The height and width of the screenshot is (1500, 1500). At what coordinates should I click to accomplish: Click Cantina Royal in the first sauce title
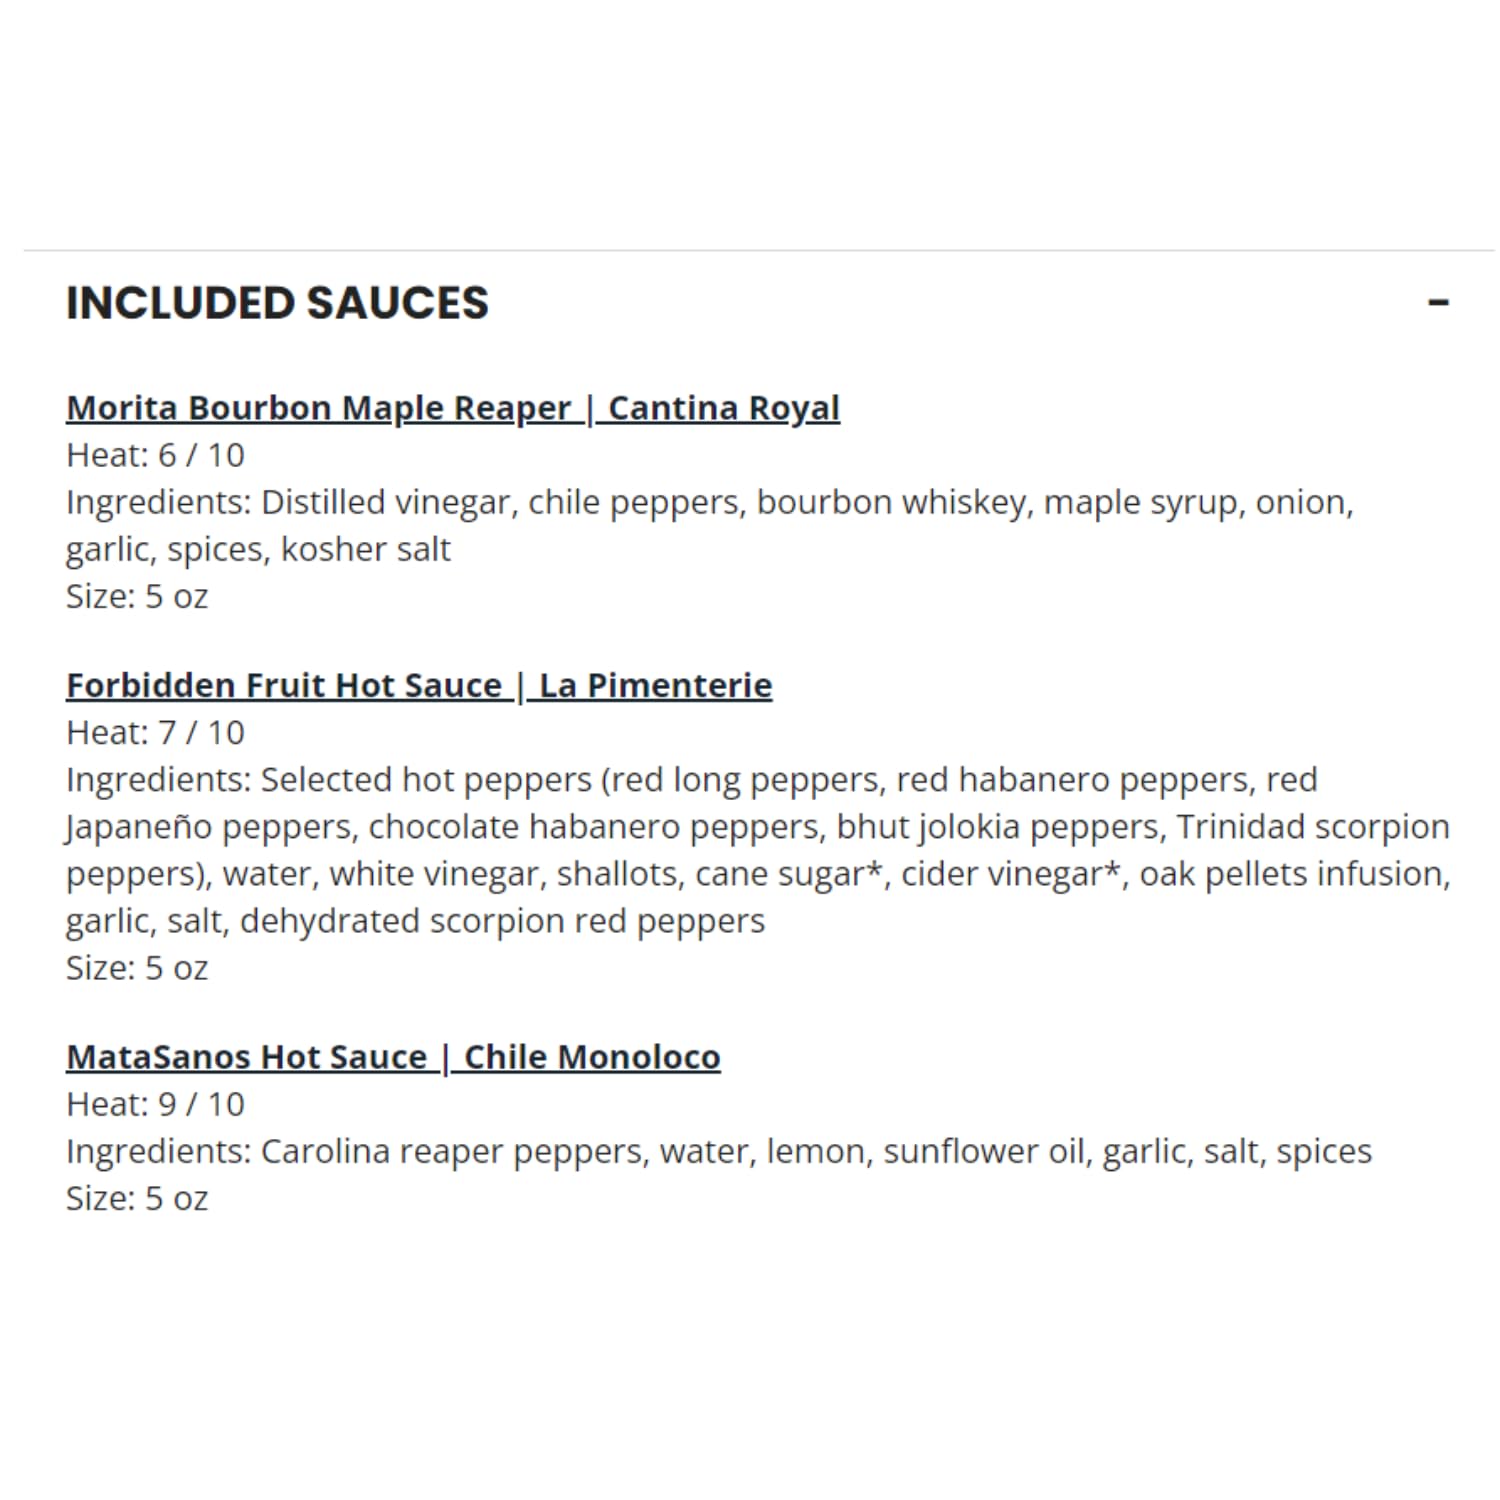[723, 408]
